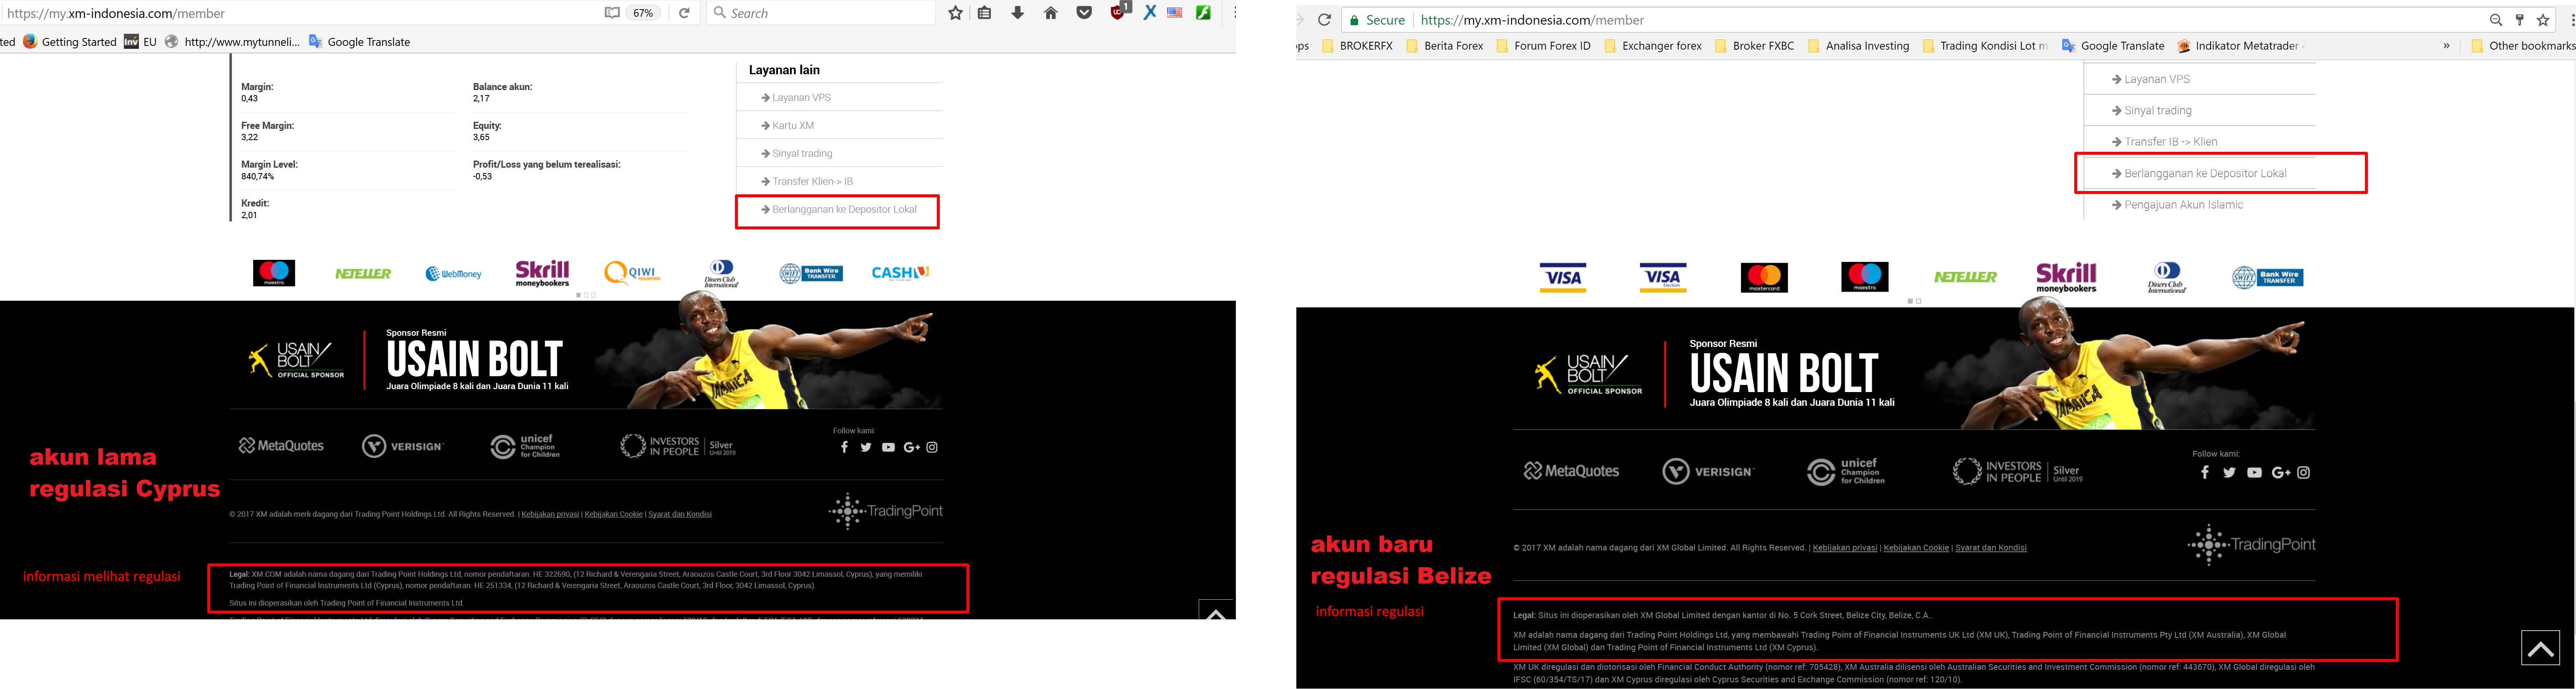The image size is (2576, 689).
Task: Open XM's Instagram in the Firefox window footer
Action: (x=932, y=447)
